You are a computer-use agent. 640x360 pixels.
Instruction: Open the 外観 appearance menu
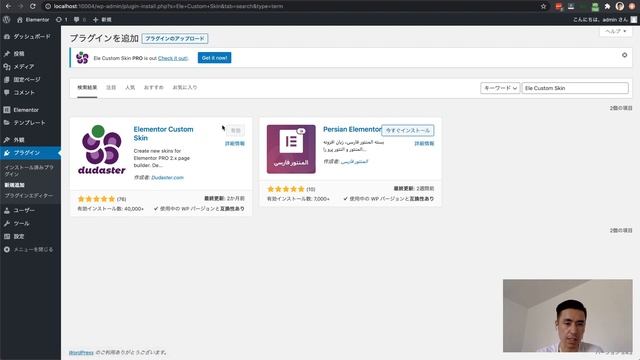point(14,140)
